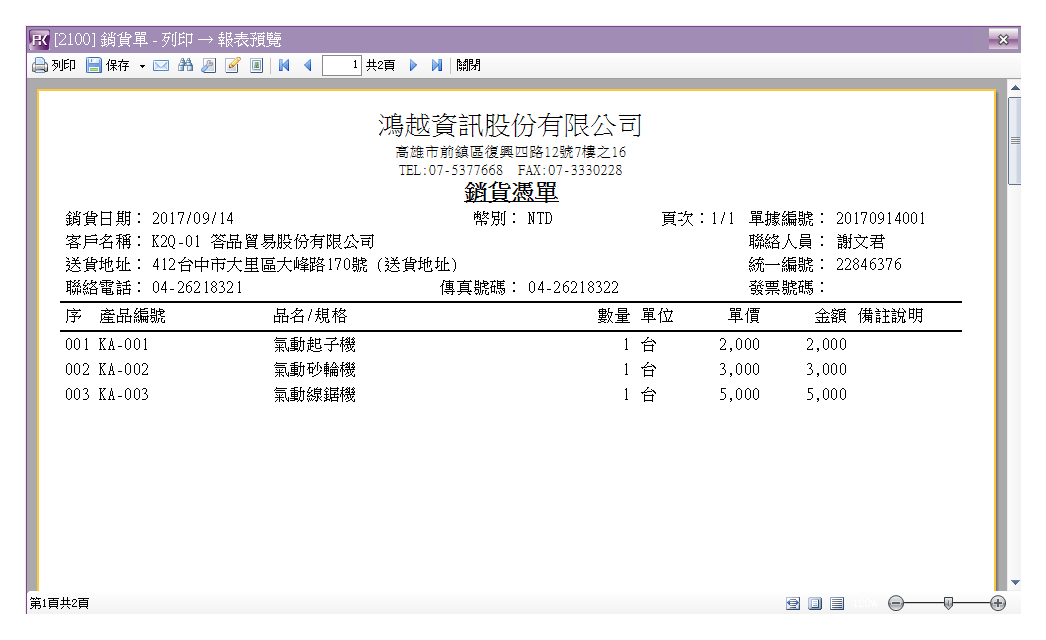
Task: Click the 發票號碼 invoice number label
Action: pyautogui.click(x=787, y=288)
